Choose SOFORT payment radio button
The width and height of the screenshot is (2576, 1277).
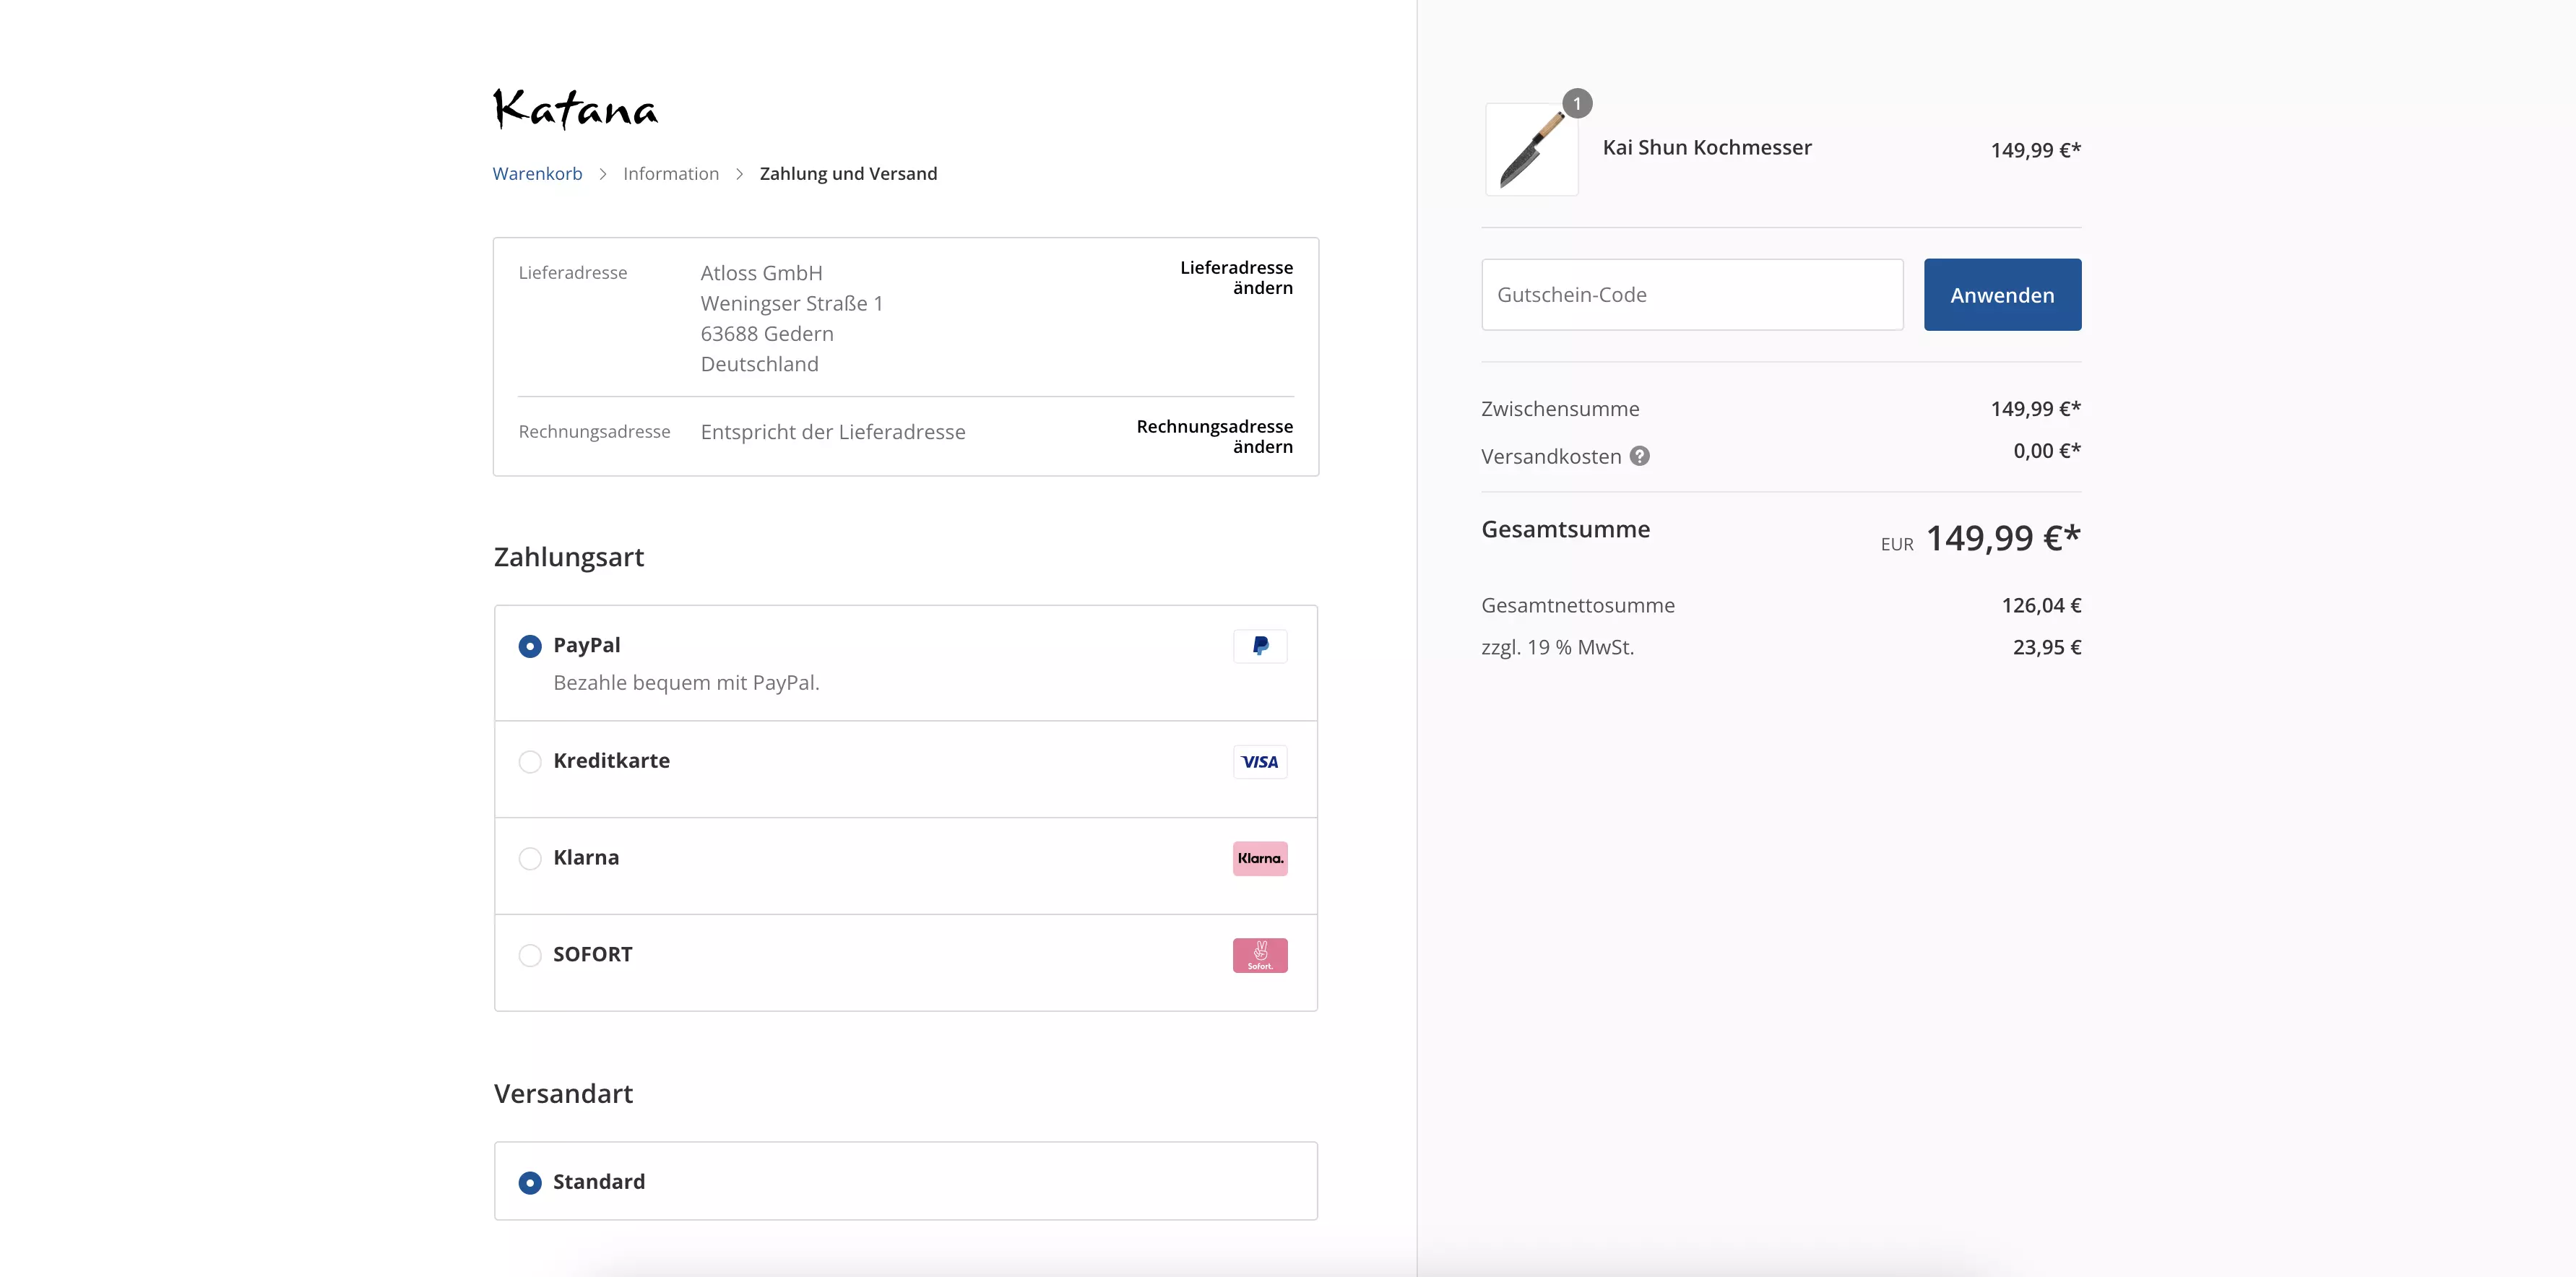coord(530,955)
